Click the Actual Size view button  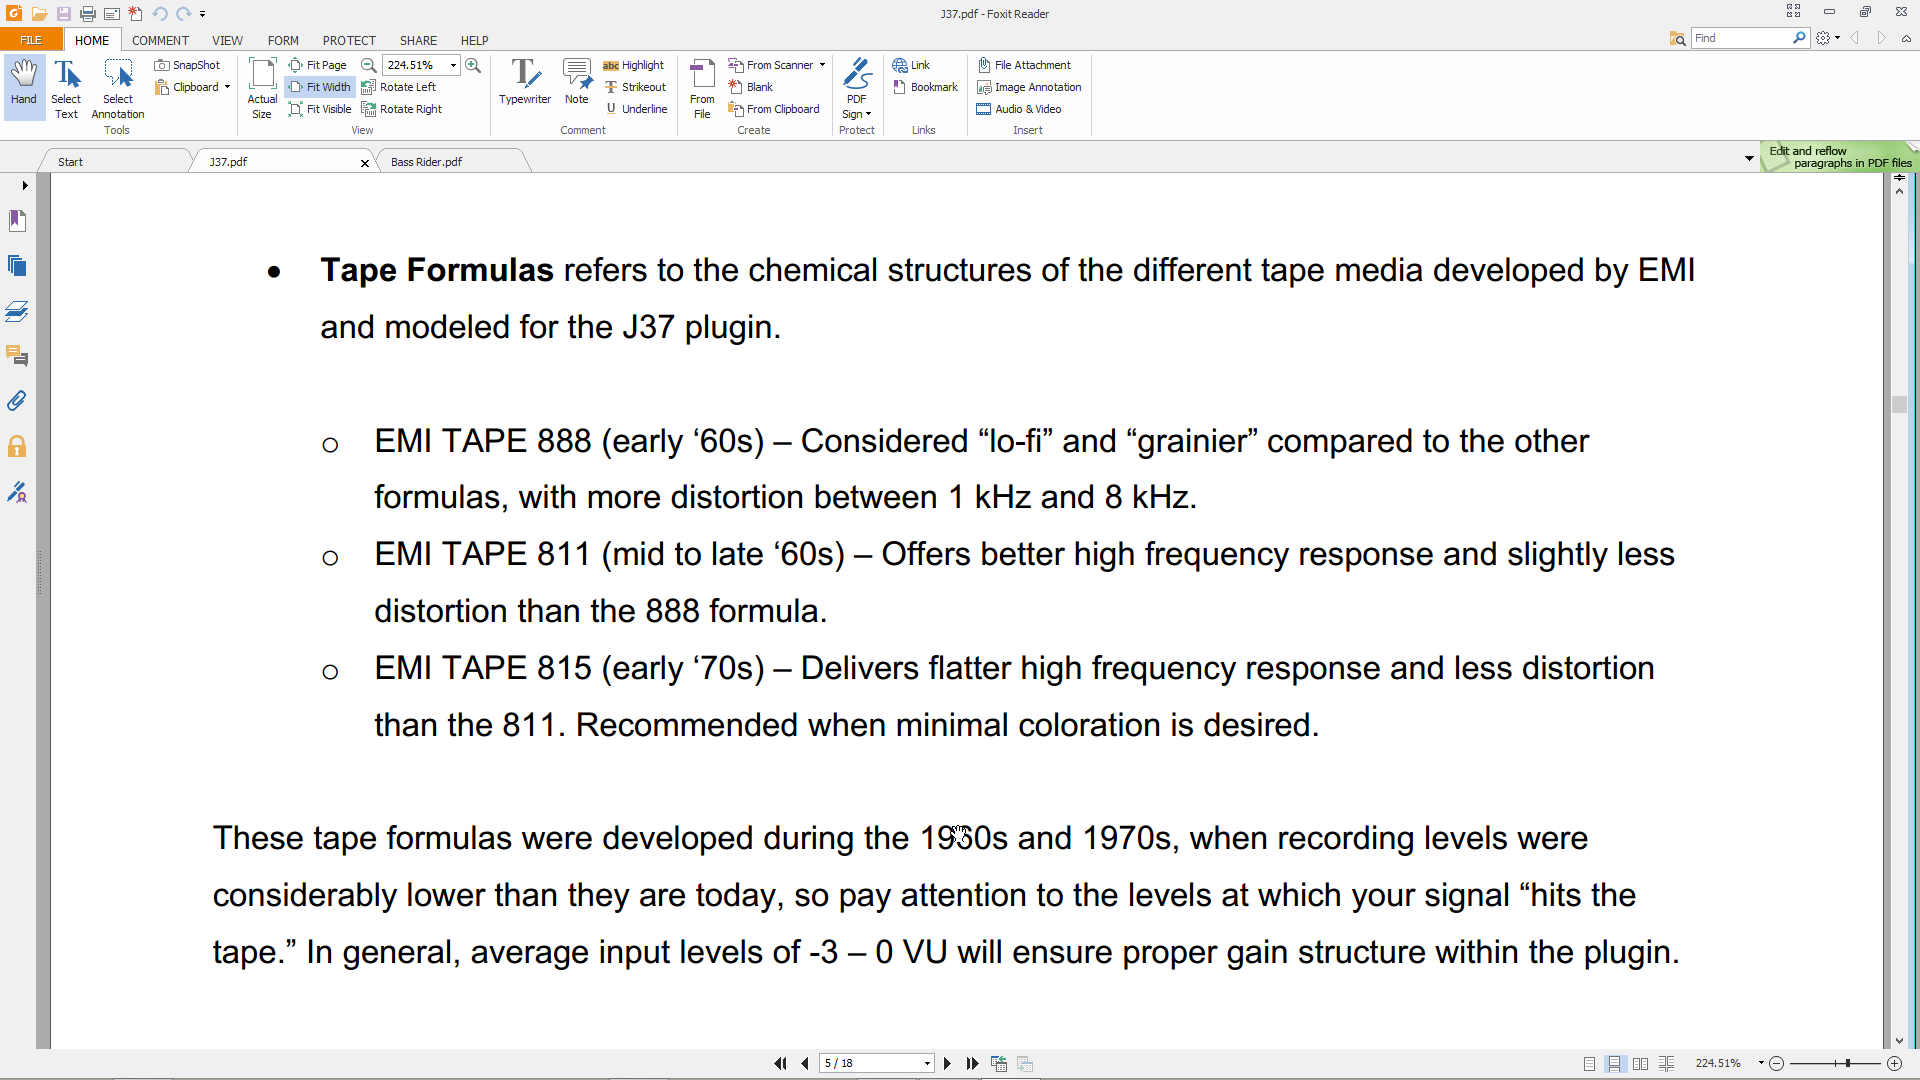262,87
